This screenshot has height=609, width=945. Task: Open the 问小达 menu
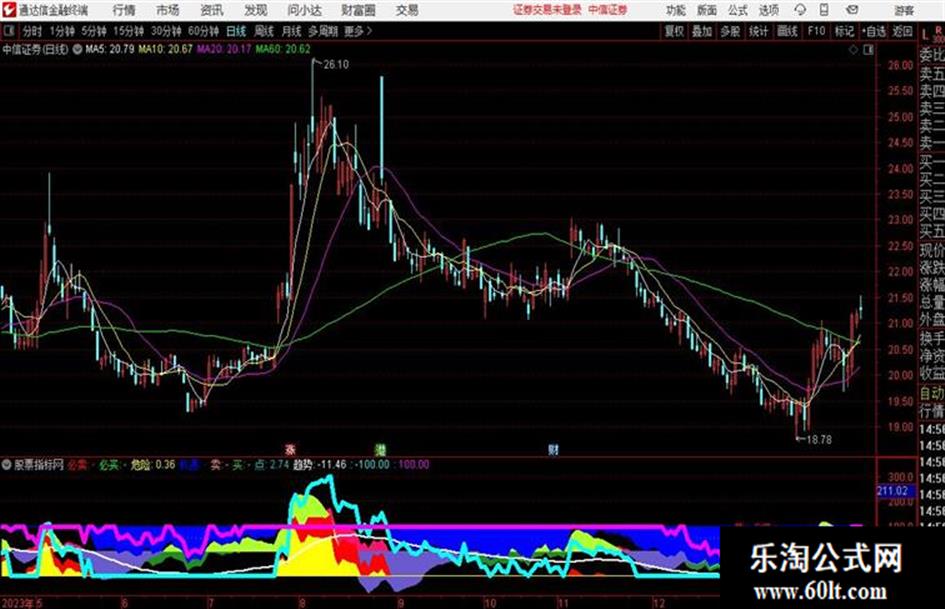pyautogui.click(x=304, y=10)
